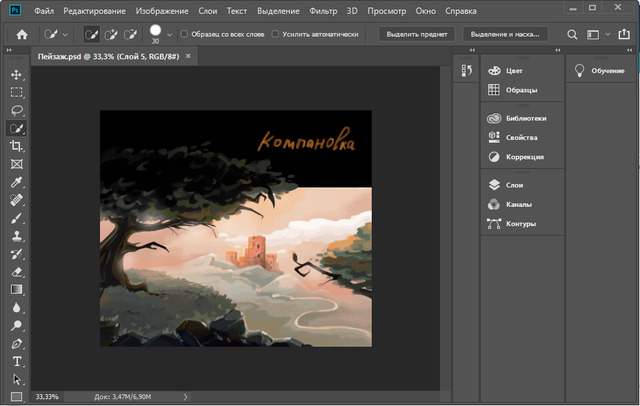Screen dimensions: 640x406
Task: Click the Home icon in options bar
Action: tap(21, 34)
